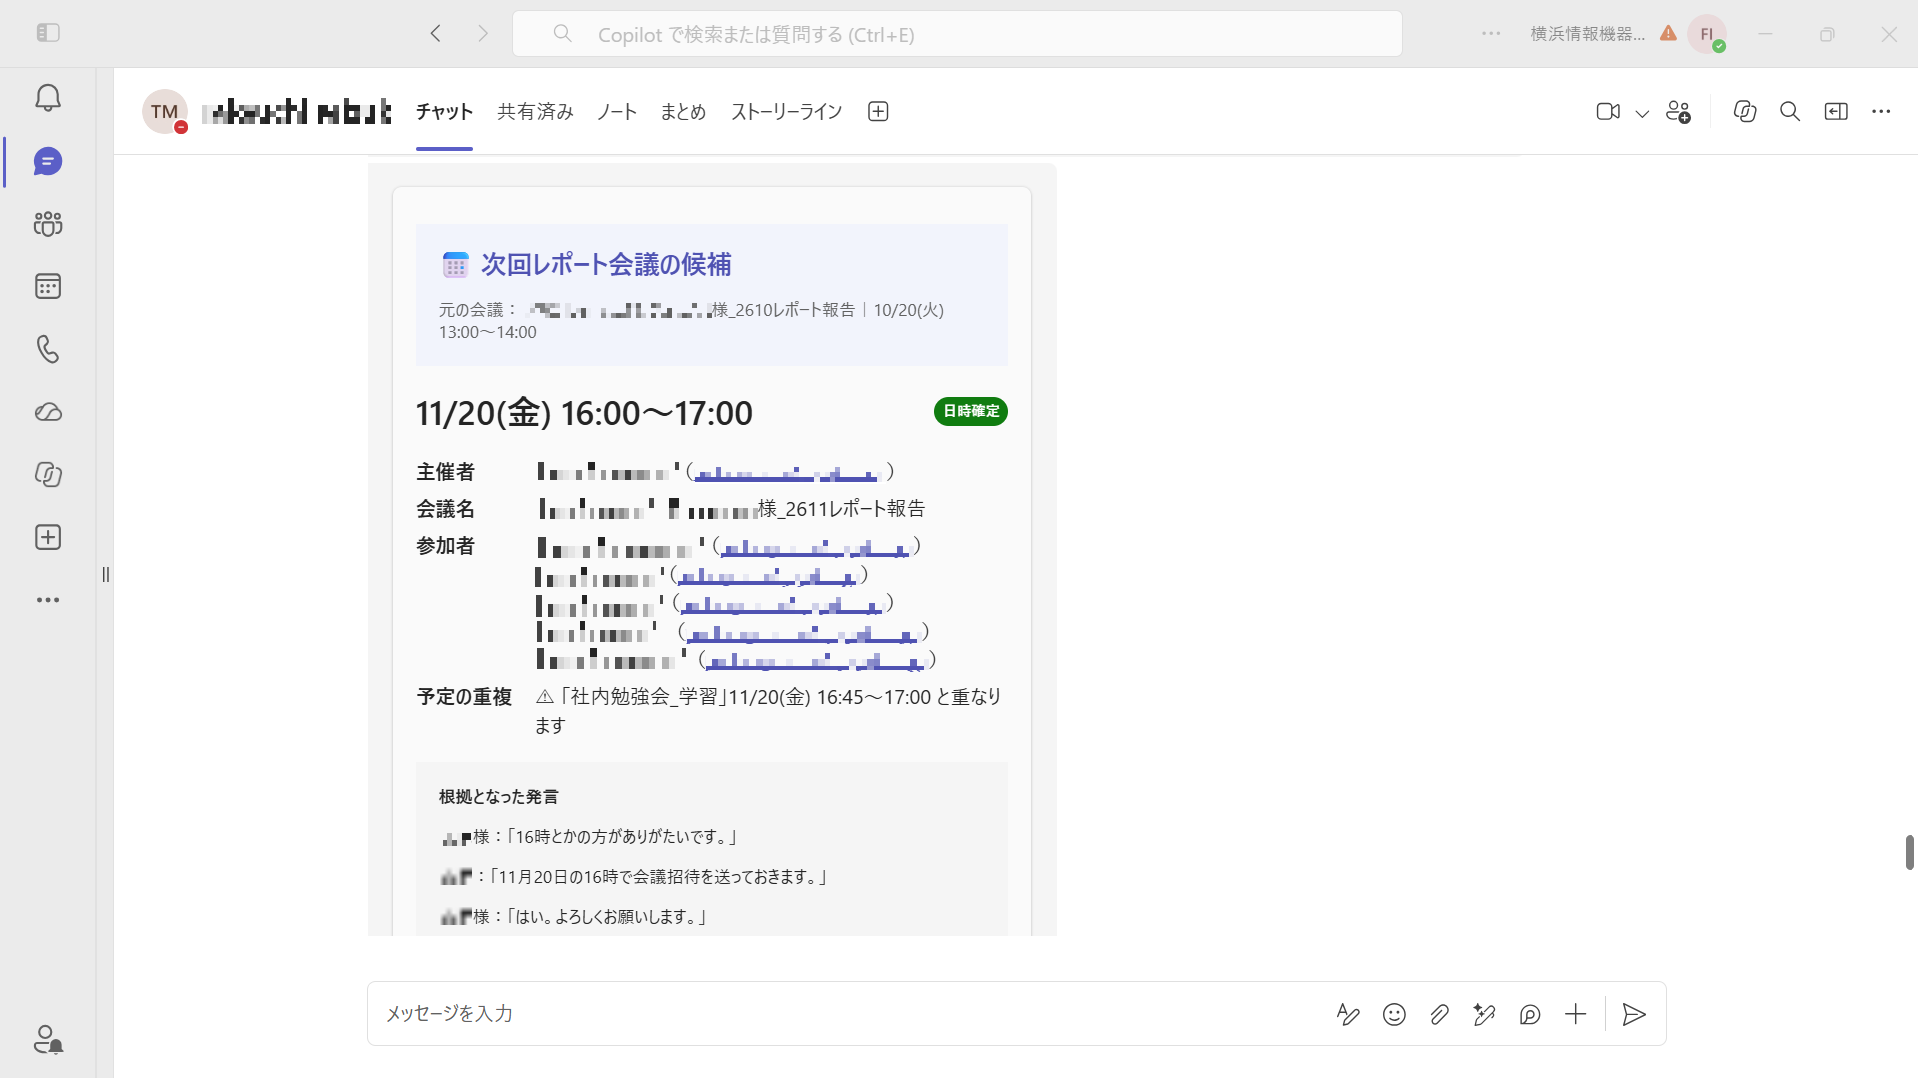This screenshot has width=1918, height=1078.
Task: Open the first participant email link
Action: click(x=814, y=548)
